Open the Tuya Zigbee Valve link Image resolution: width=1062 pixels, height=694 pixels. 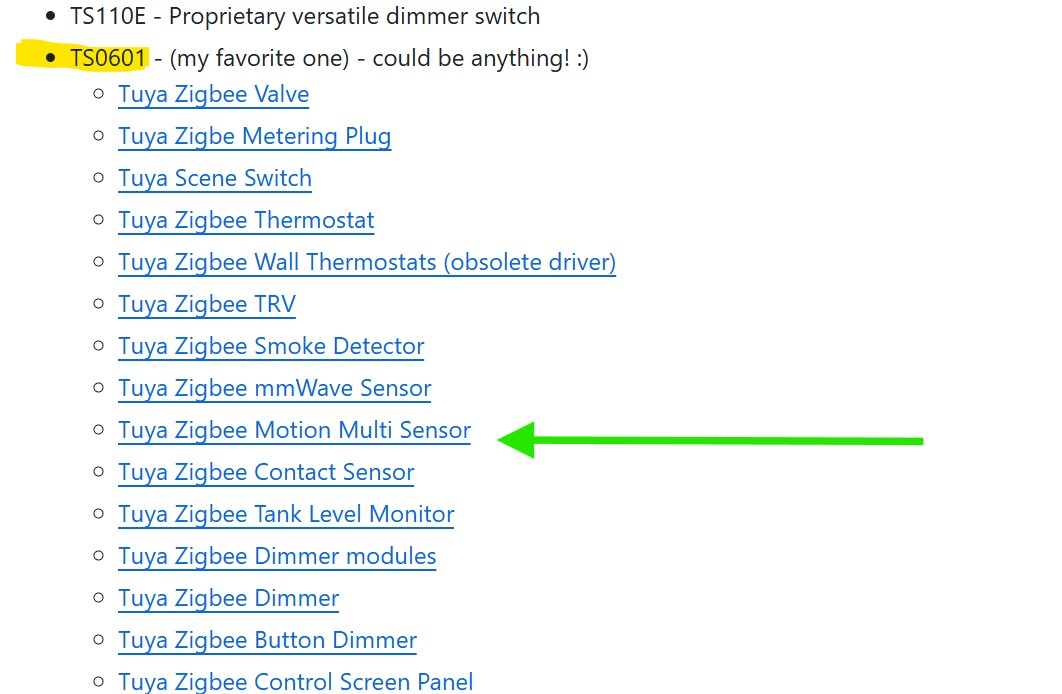[213, 94]
